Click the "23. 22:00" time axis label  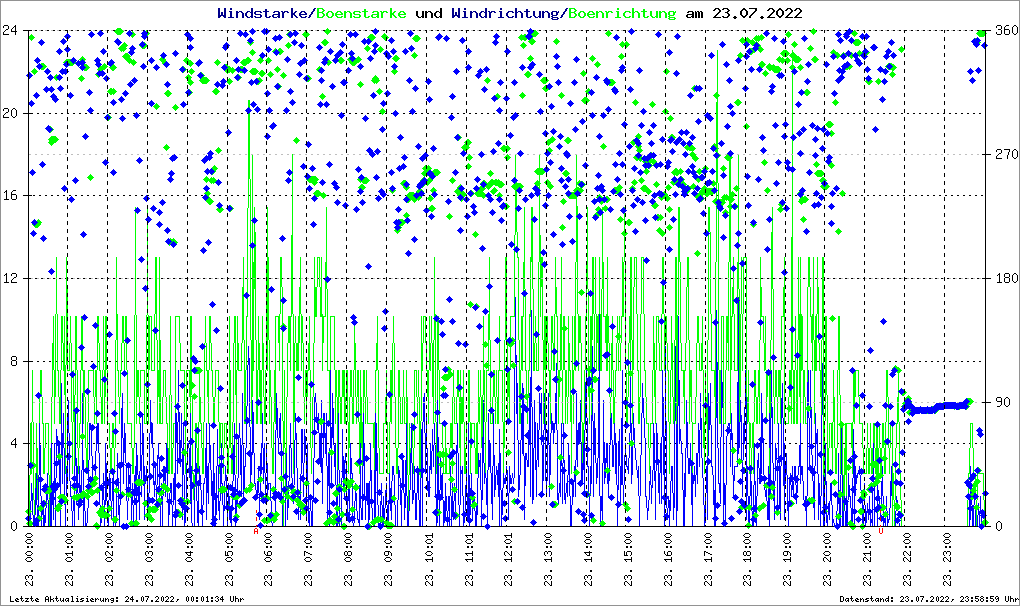[x=907, y=559]
